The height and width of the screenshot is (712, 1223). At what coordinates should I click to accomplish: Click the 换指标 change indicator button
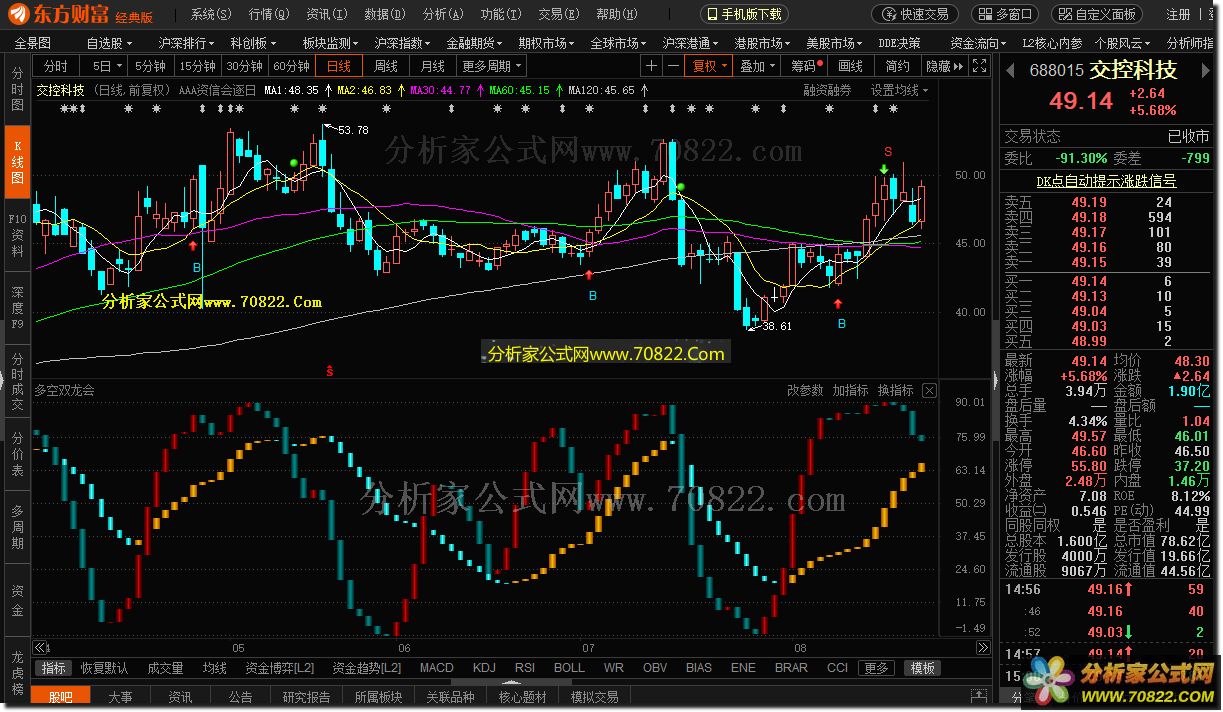tap(895, 390)
